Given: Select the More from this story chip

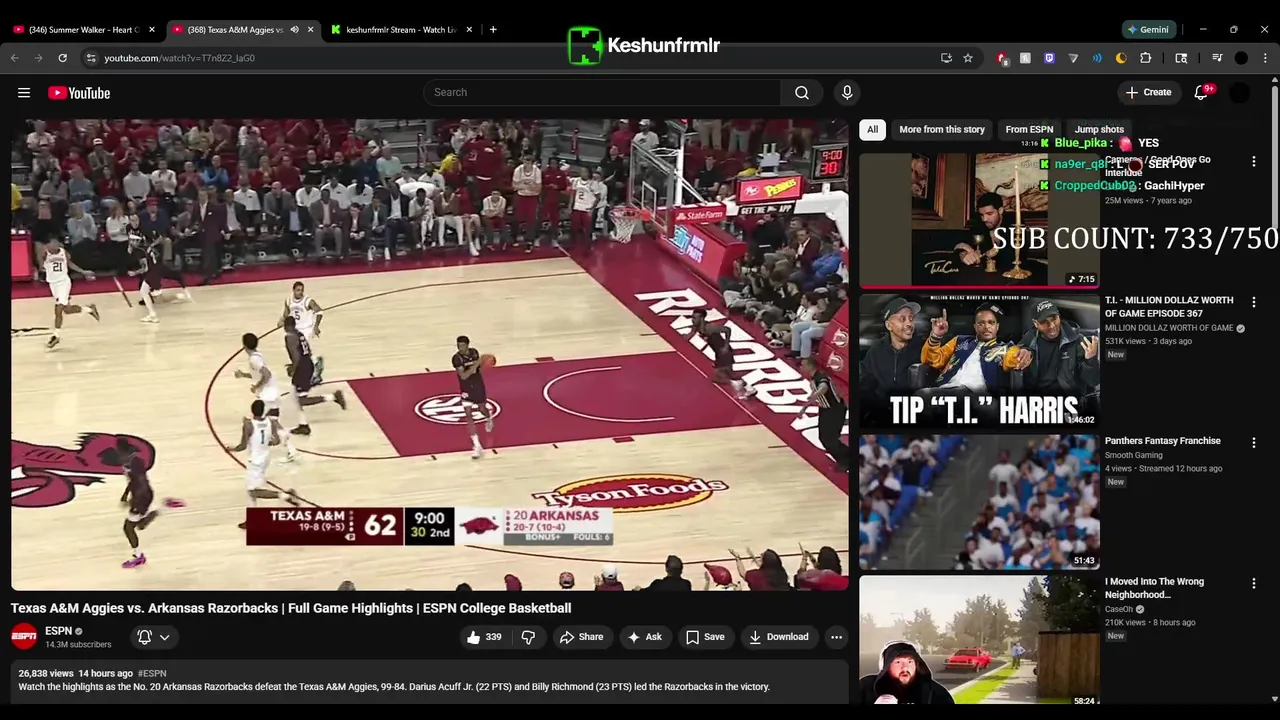Looking at the screenshot, I should pos(942,129).
